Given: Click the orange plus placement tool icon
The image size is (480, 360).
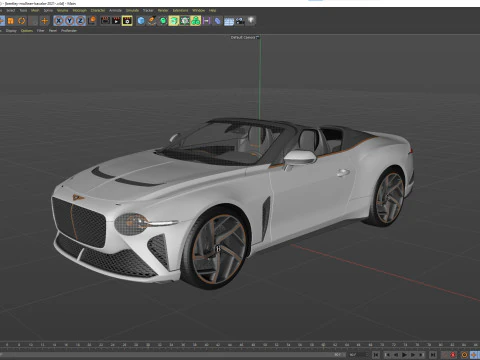Looking at the screenshot, I should point(44,21).
